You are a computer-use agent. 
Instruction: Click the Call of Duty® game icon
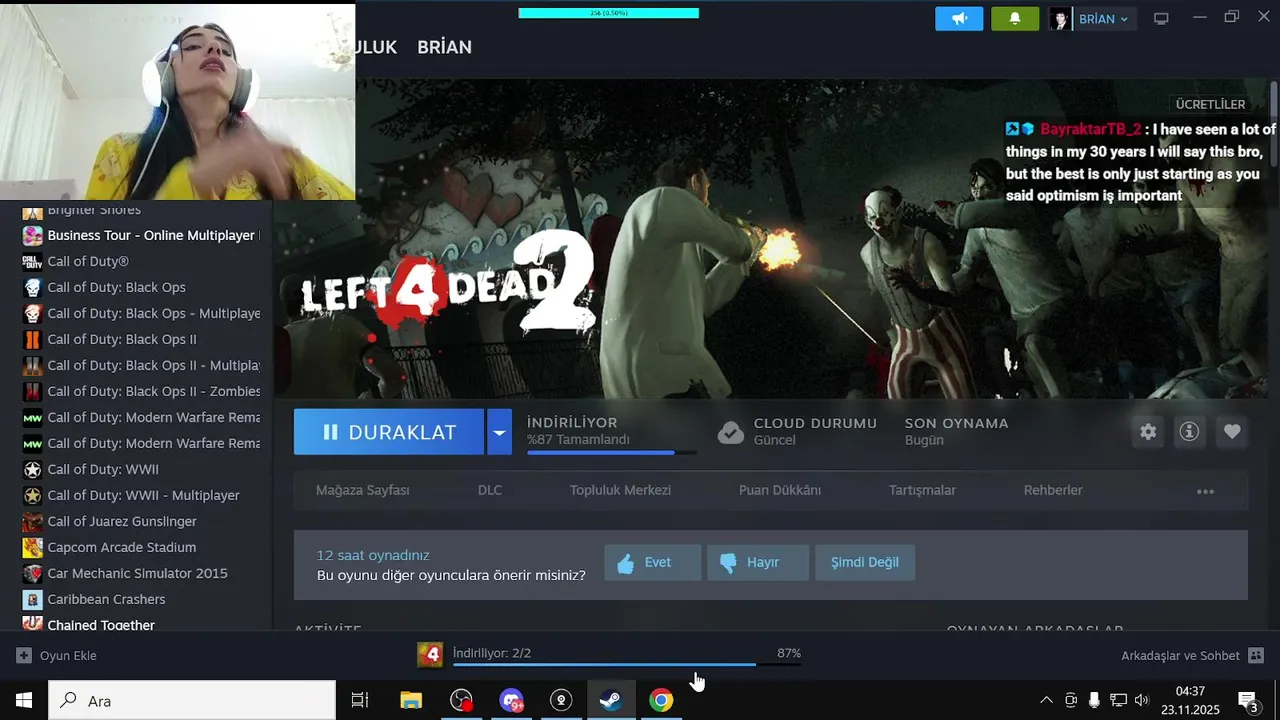[x=32, y=262]
